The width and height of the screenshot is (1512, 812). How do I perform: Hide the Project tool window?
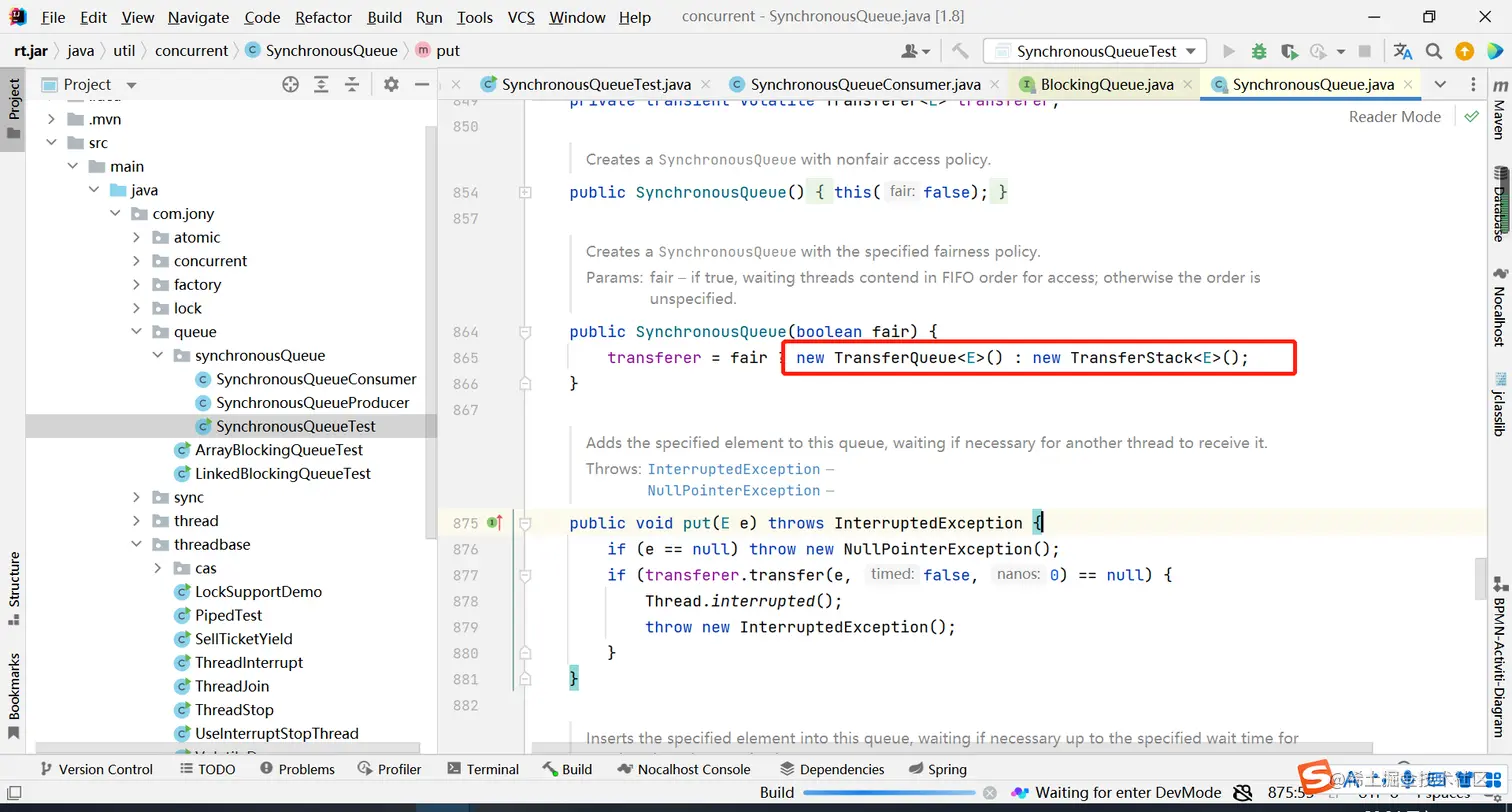pyautogui.click(x=422, y=84)
